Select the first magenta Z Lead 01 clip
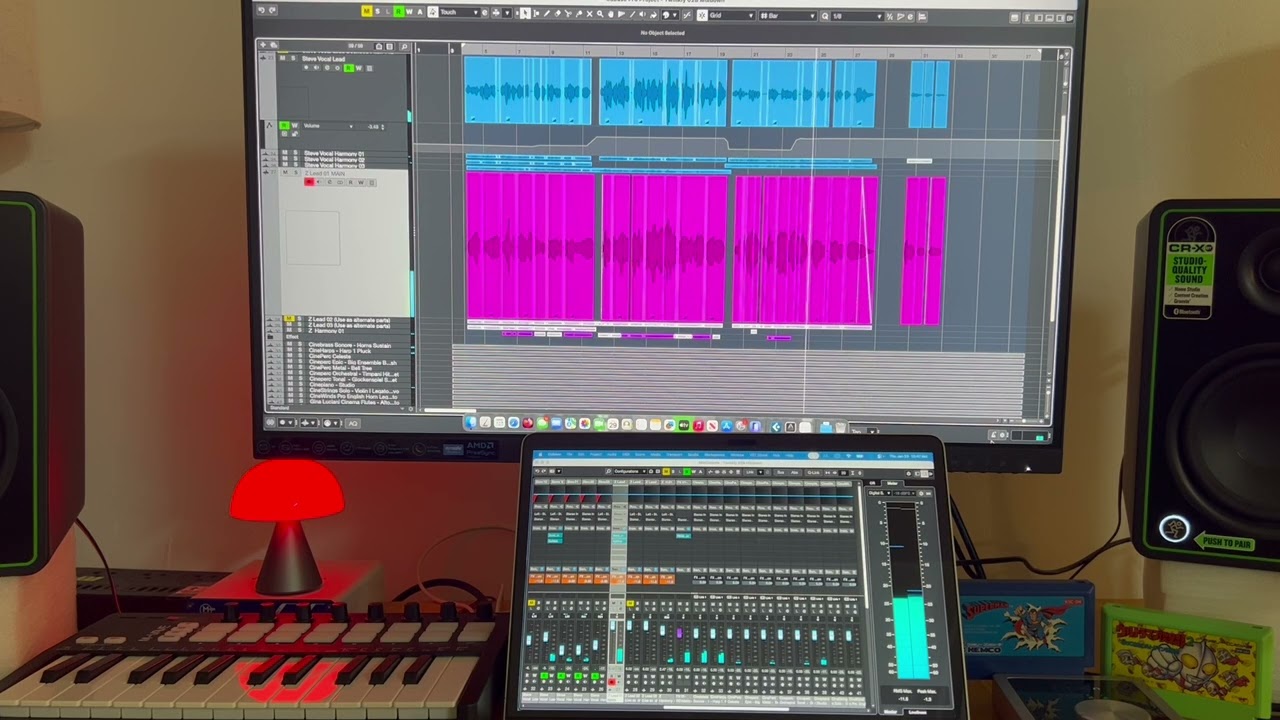 [530, 247]
